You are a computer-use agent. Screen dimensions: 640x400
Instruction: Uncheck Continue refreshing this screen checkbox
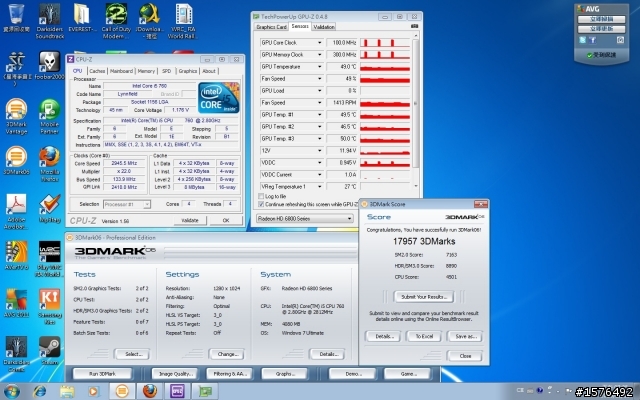[261, 204]
